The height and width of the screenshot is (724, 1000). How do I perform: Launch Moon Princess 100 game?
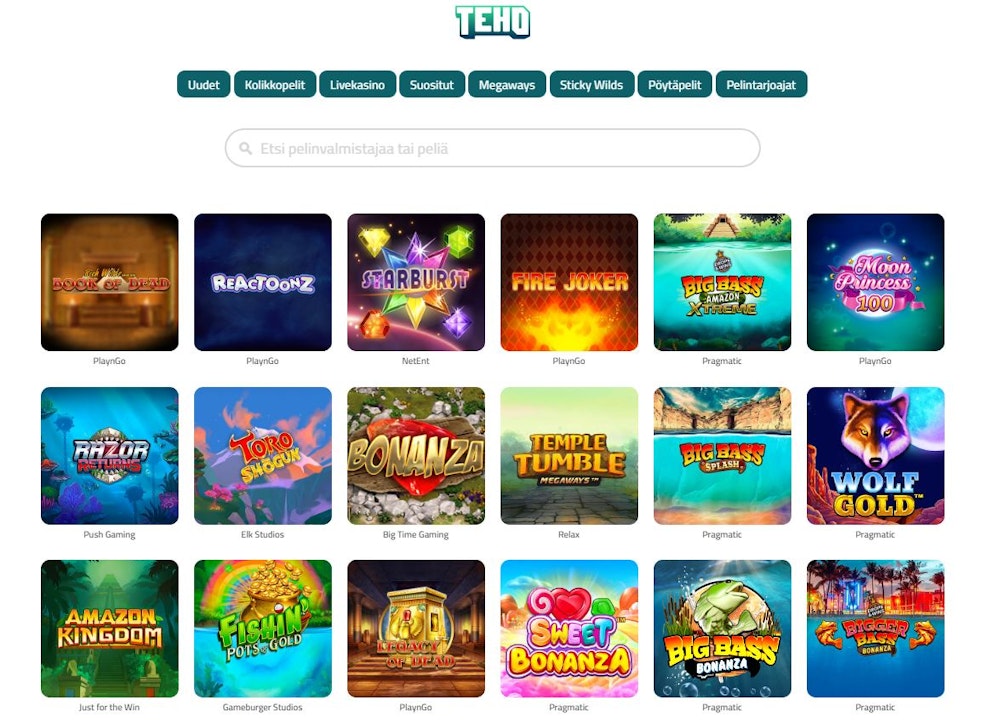click(x=875, y=282)
